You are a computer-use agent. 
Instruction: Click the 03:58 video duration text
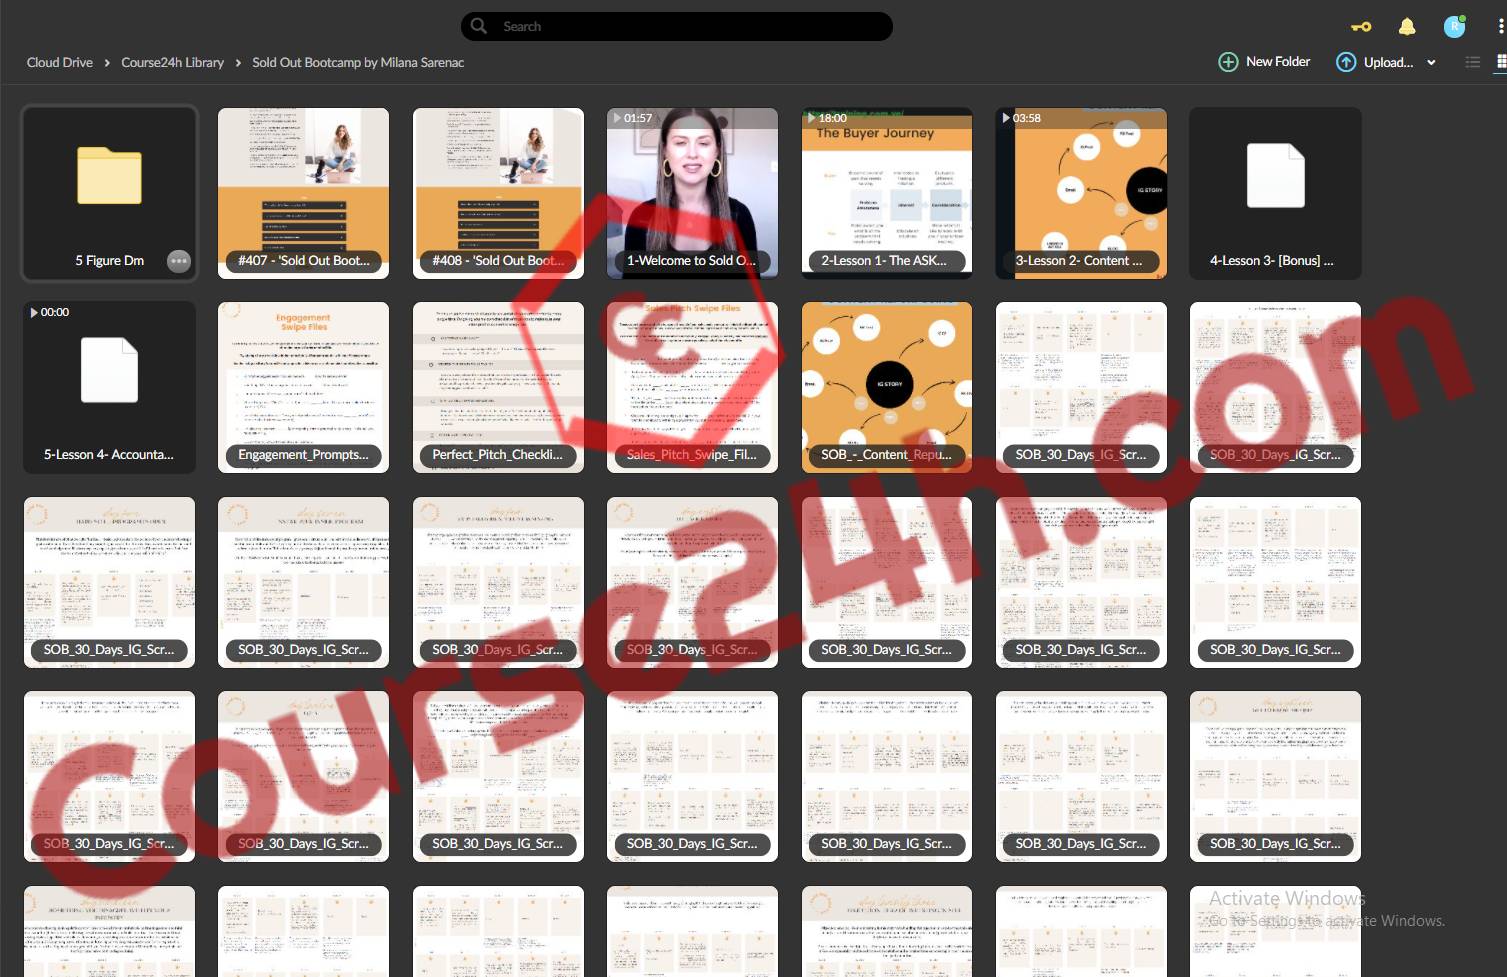1027,118
